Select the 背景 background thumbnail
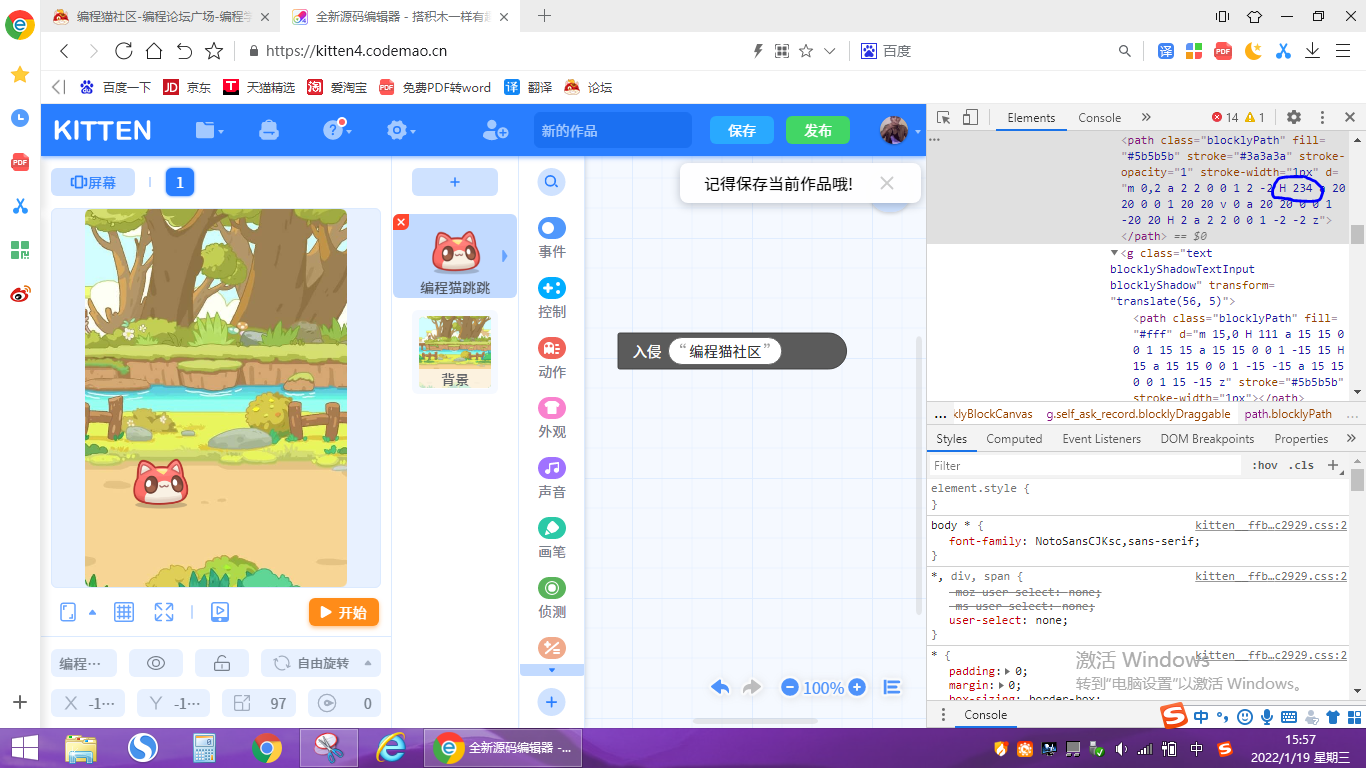The height and width of the screenshot is (768, 1366). [455, 351]
